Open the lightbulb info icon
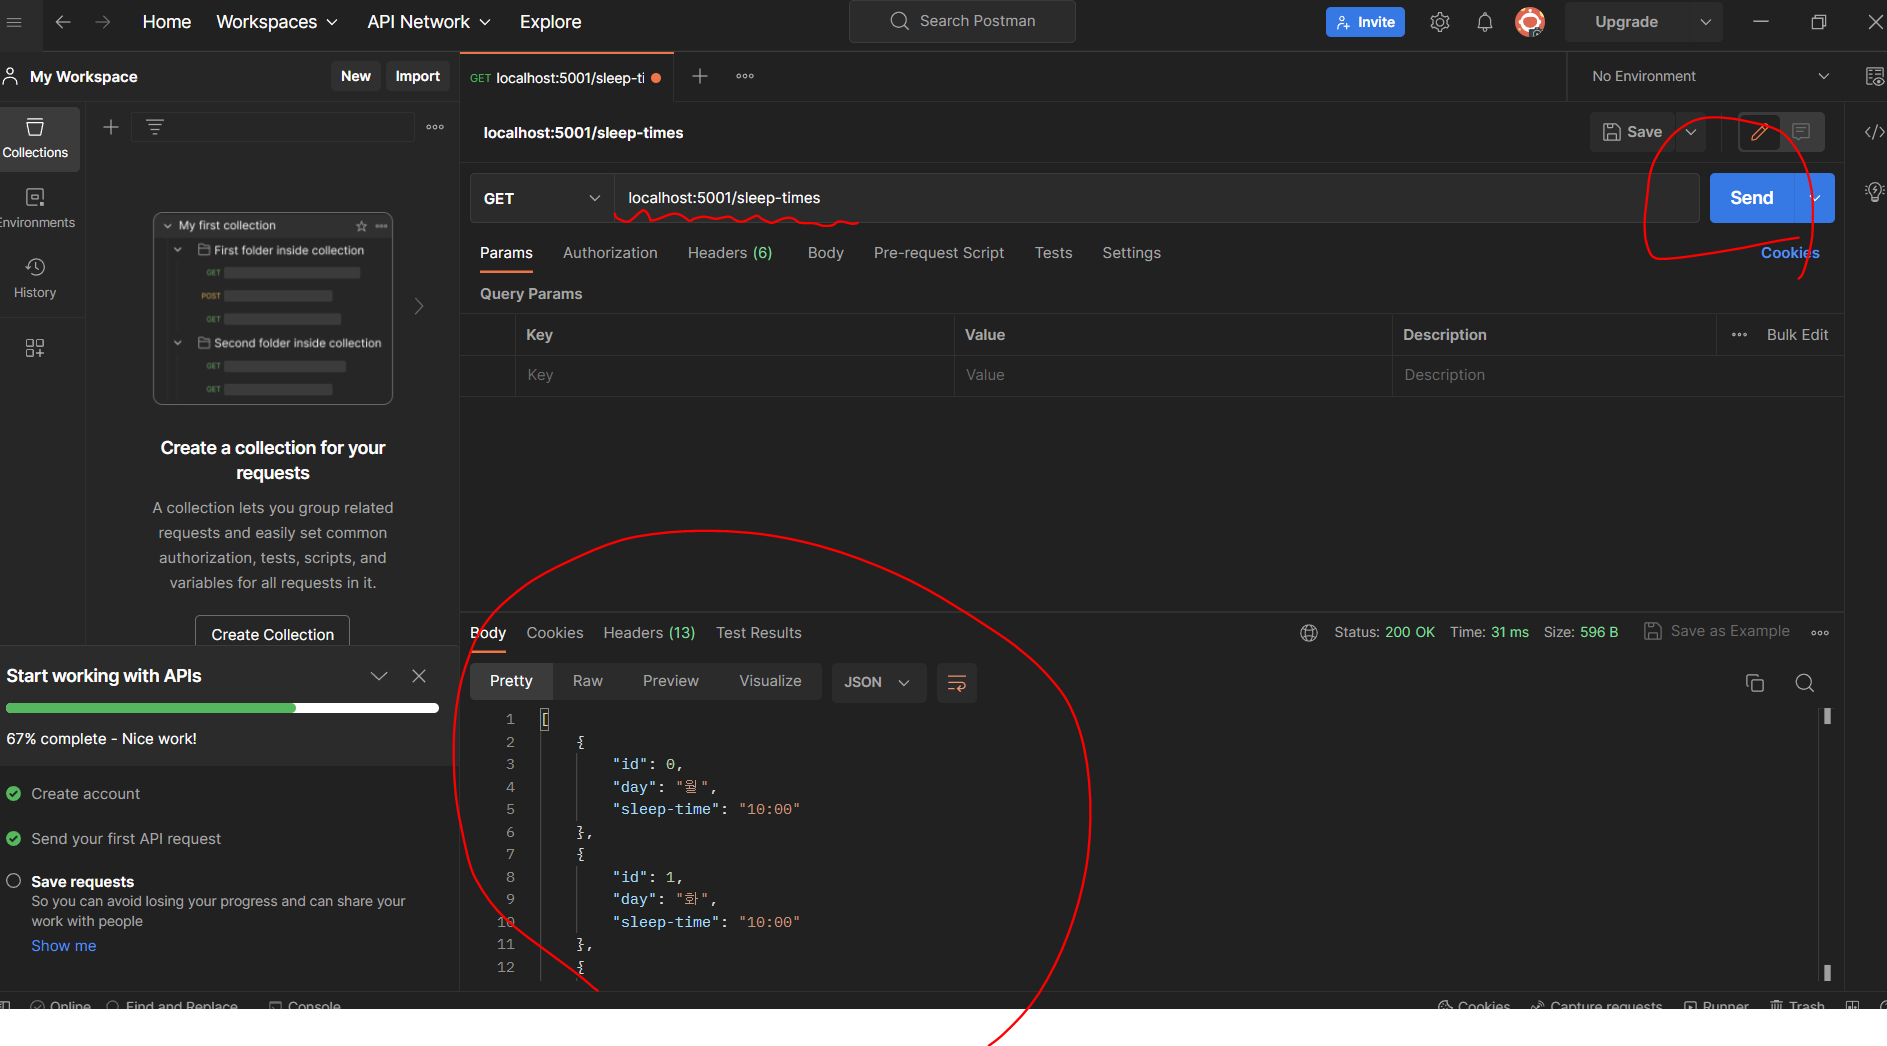Image resolution: width=1887 pixels, height=1046 pixels. (1875, 191)
